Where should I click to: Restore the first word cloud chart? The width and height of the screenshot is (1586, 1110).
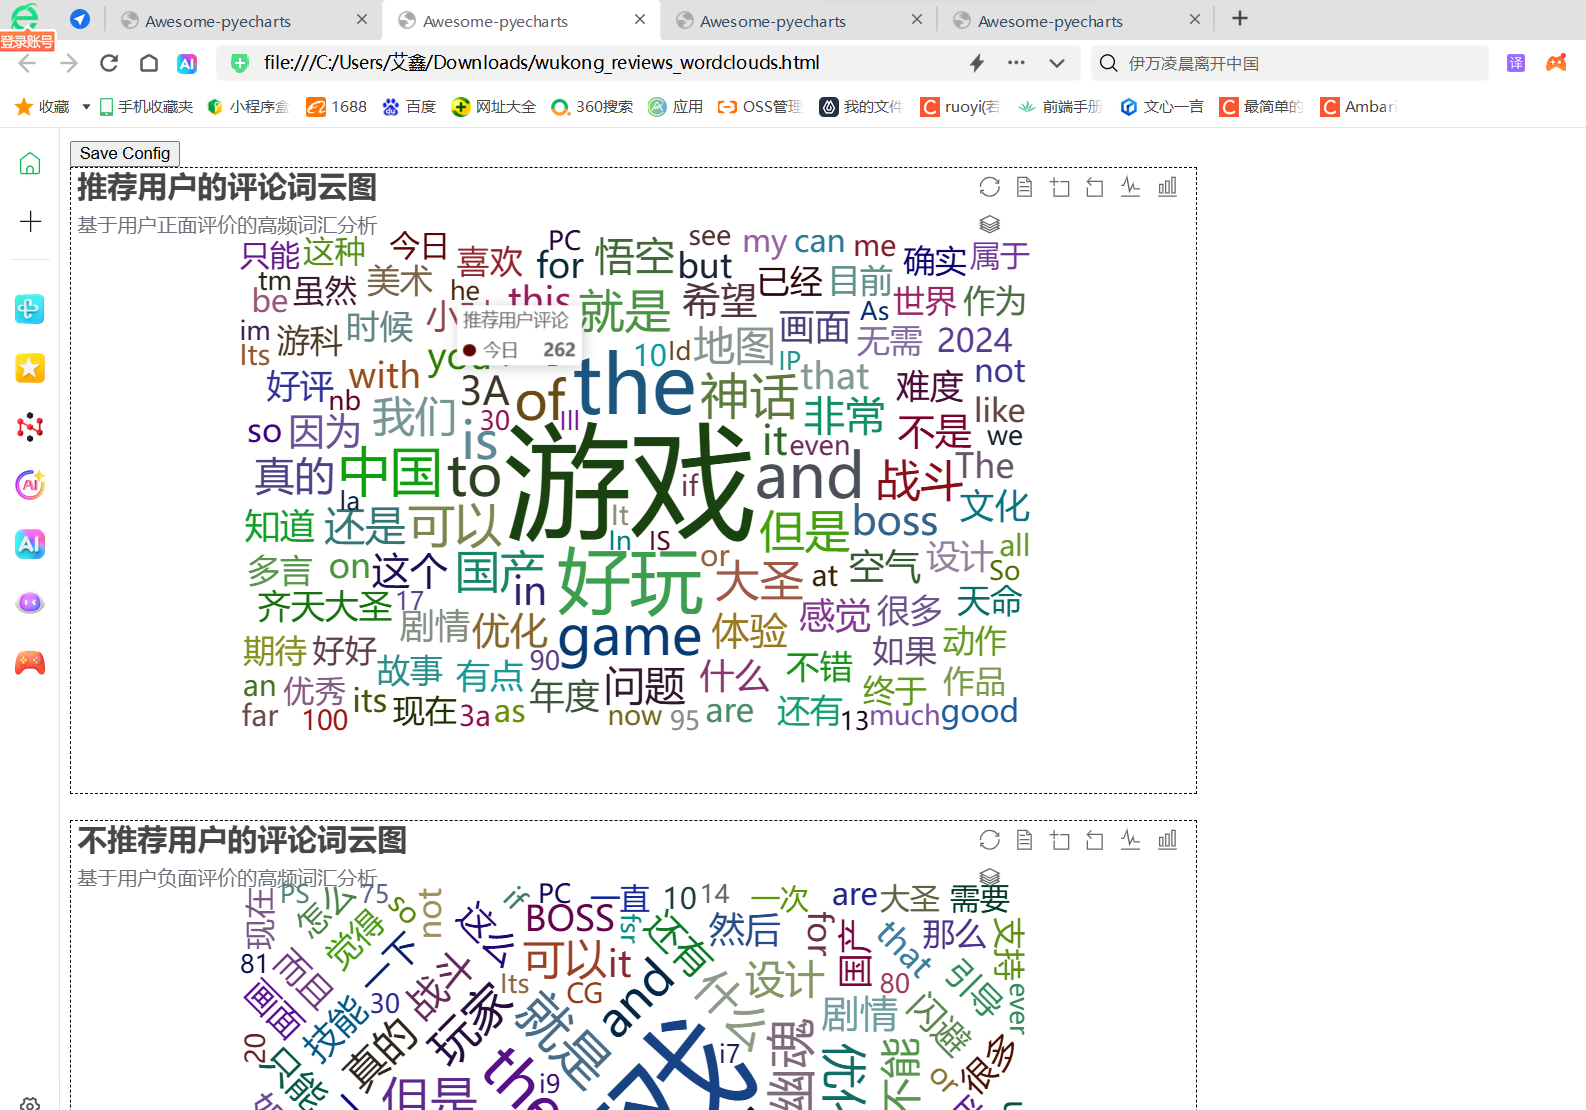click(990, 187)
